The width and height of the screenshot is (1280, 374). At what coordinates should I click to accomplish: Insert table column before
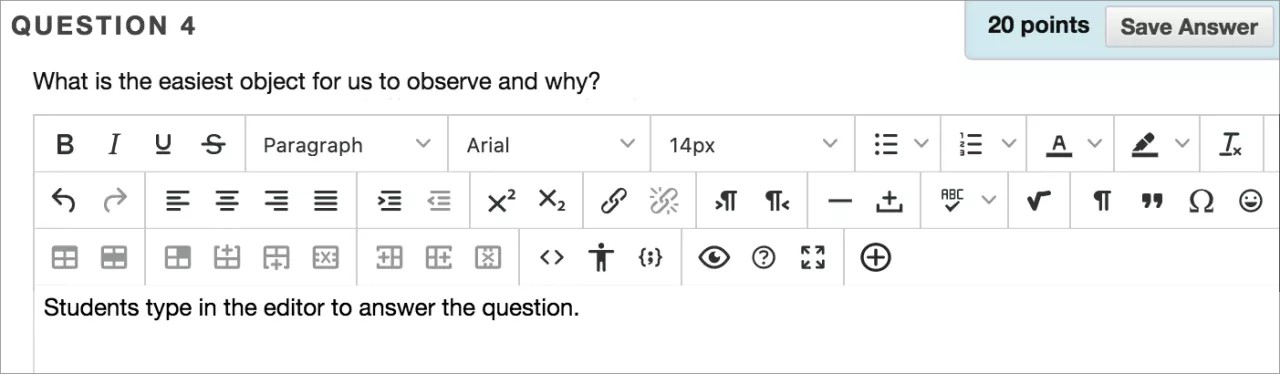(x=389, y=258)
